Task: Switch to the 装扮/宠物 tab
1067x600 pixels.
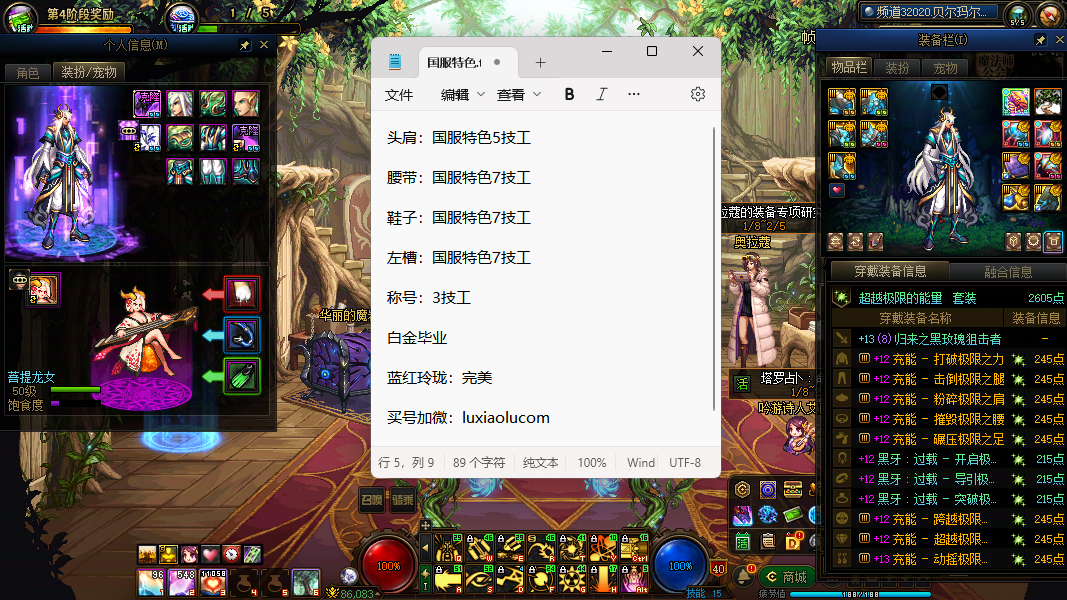Action: click(x=89, y=72)
